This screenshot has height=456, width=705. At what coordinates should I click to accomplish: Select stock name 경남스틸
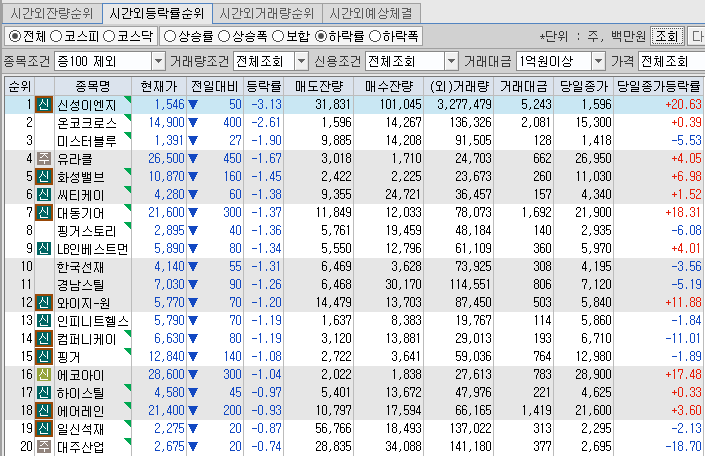(80, 285)
